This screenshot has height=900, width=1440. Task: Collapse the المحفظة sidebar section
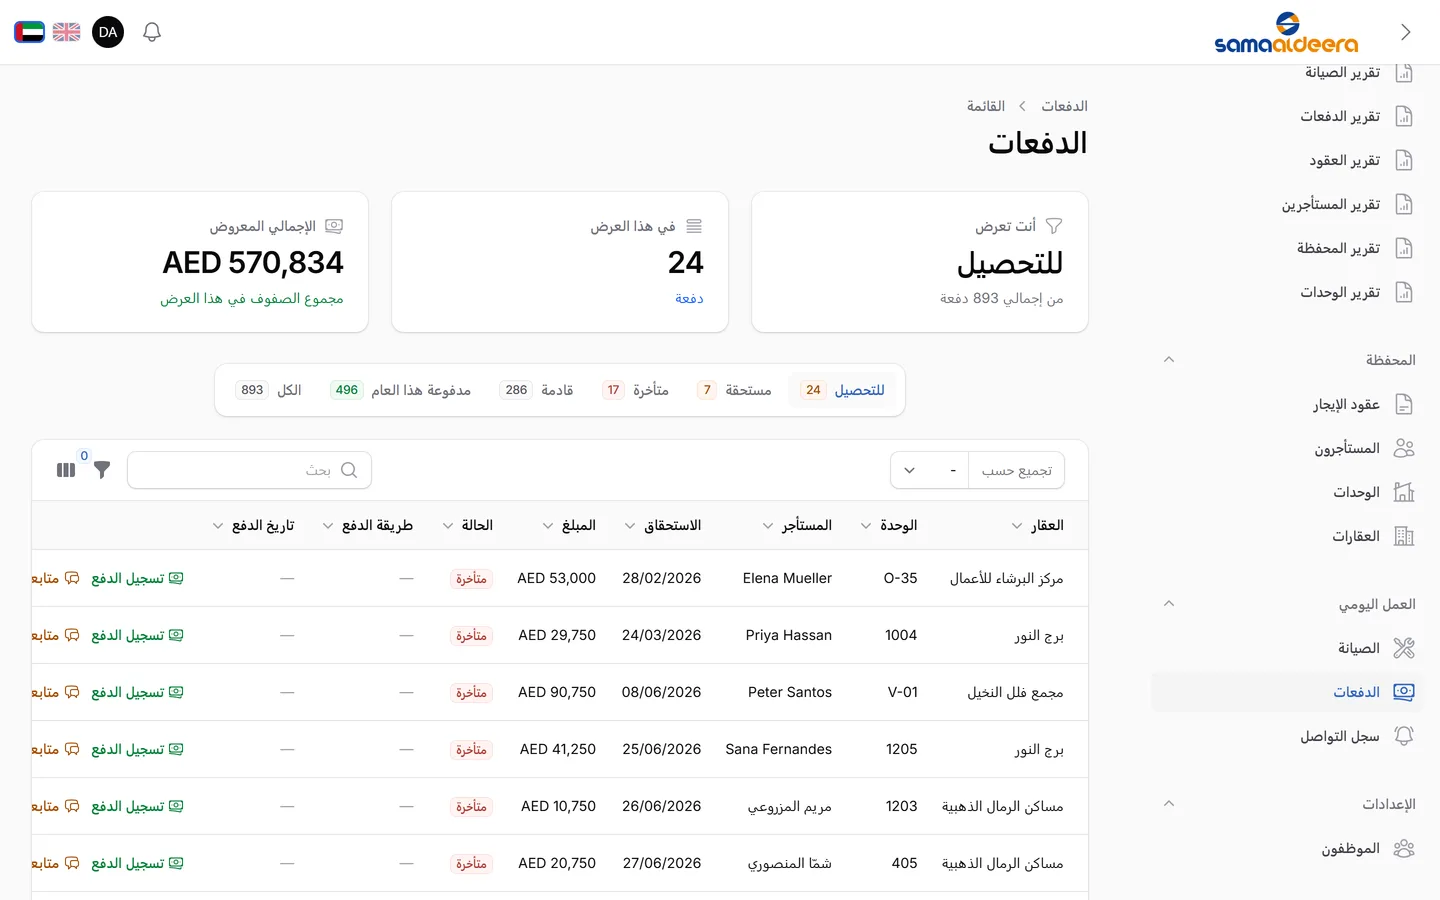pos(1169,360)
